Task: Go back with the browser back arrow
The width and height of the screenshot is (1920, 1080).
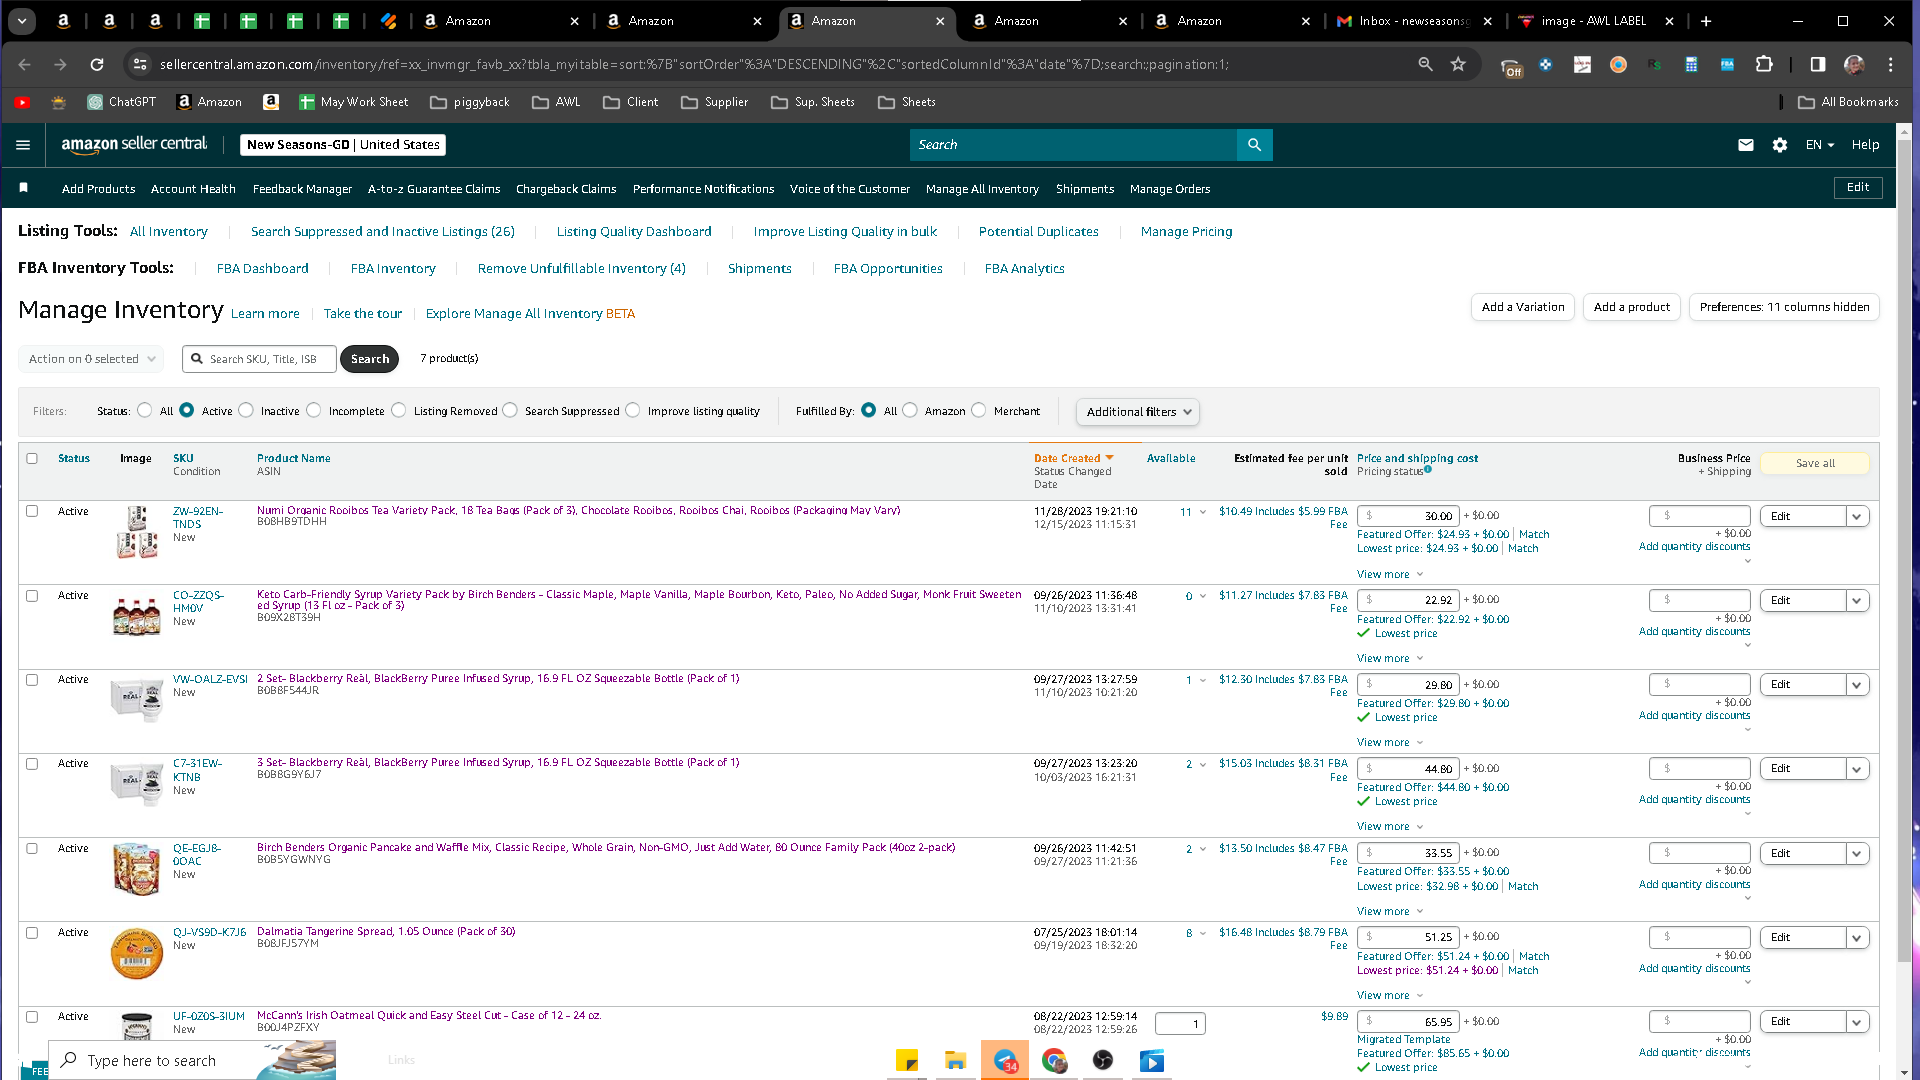Action: tap(25, 65)
